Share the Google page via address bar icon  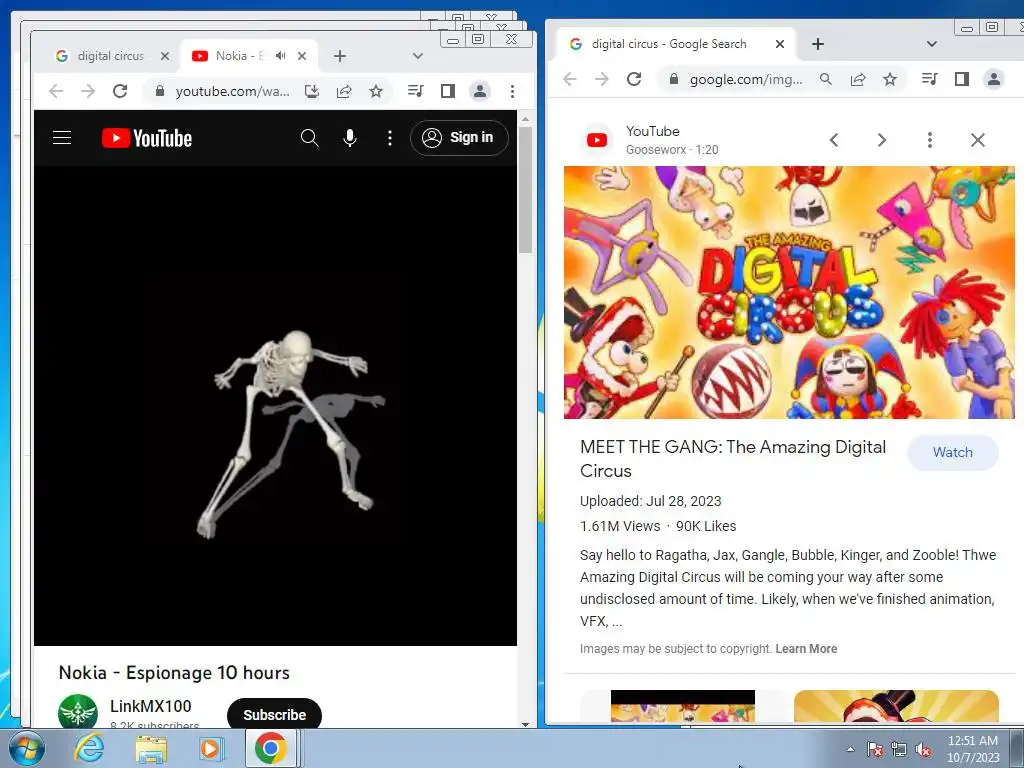[858, 79]
